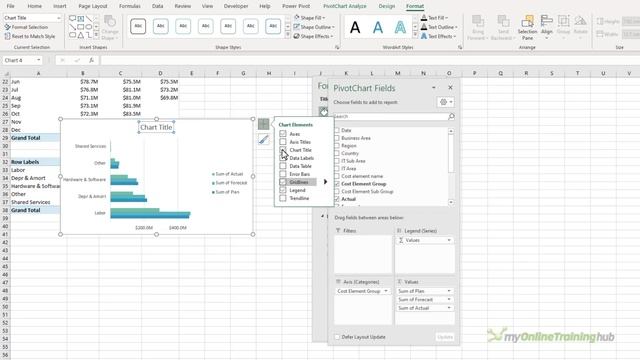Check the Region field
640x360 pixels.
[337, 146]
